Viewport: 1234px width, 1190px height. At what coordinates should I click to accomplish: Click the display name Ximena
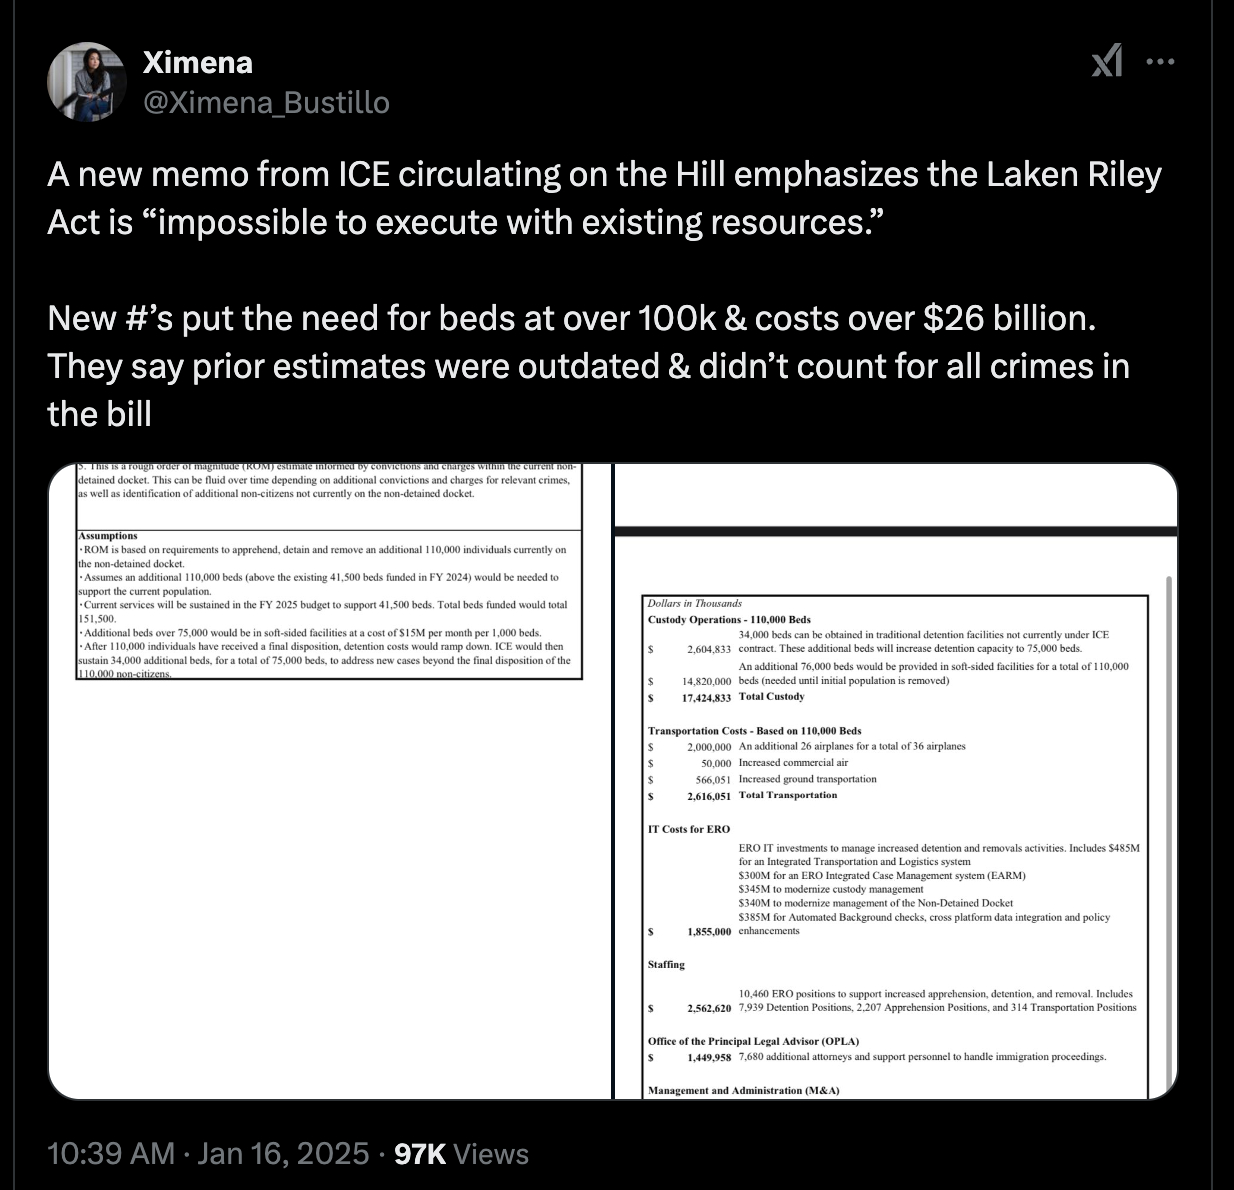[197, 62]
